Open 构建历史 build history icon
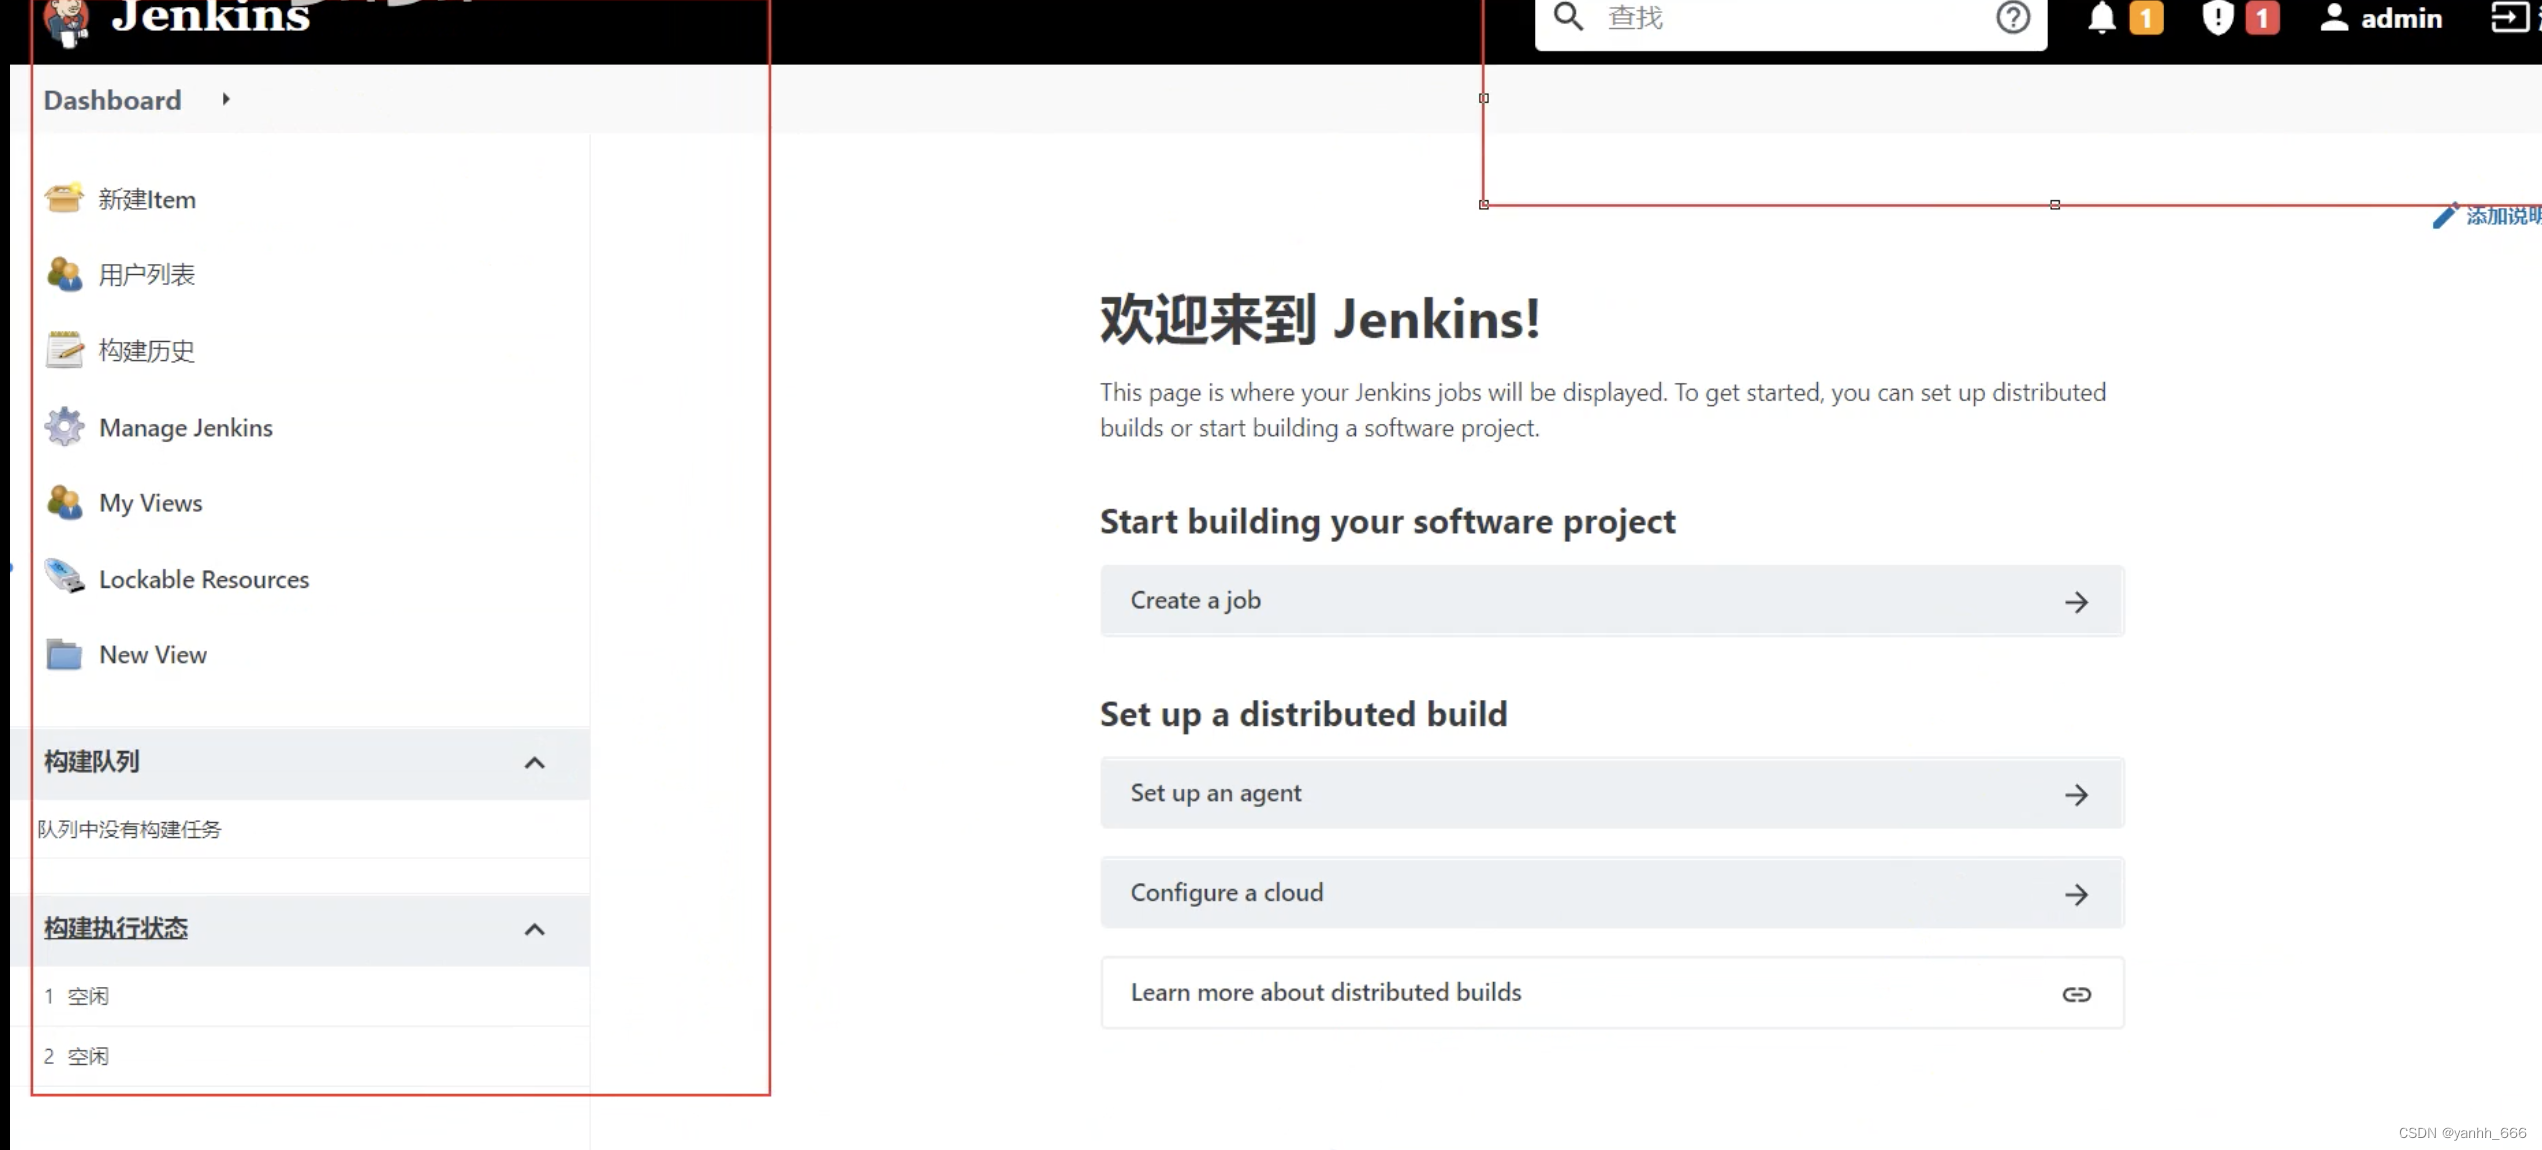 [x=64, y=349]
